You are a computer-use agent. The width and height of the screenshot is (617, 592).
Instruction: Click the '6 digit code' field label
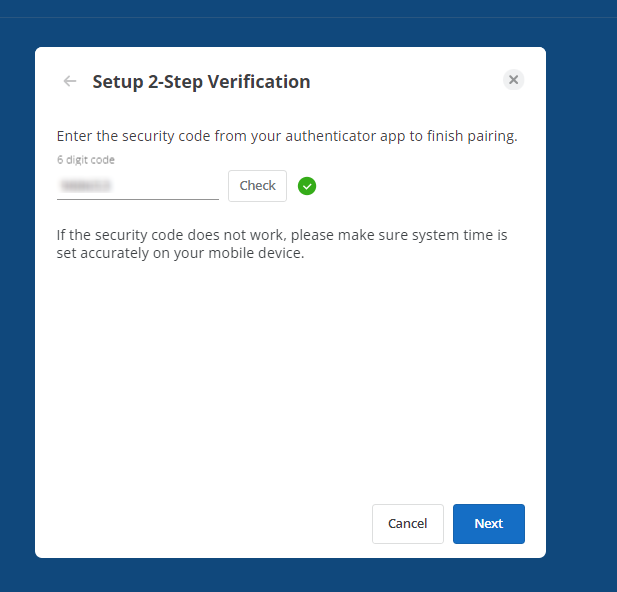point(86,160)
